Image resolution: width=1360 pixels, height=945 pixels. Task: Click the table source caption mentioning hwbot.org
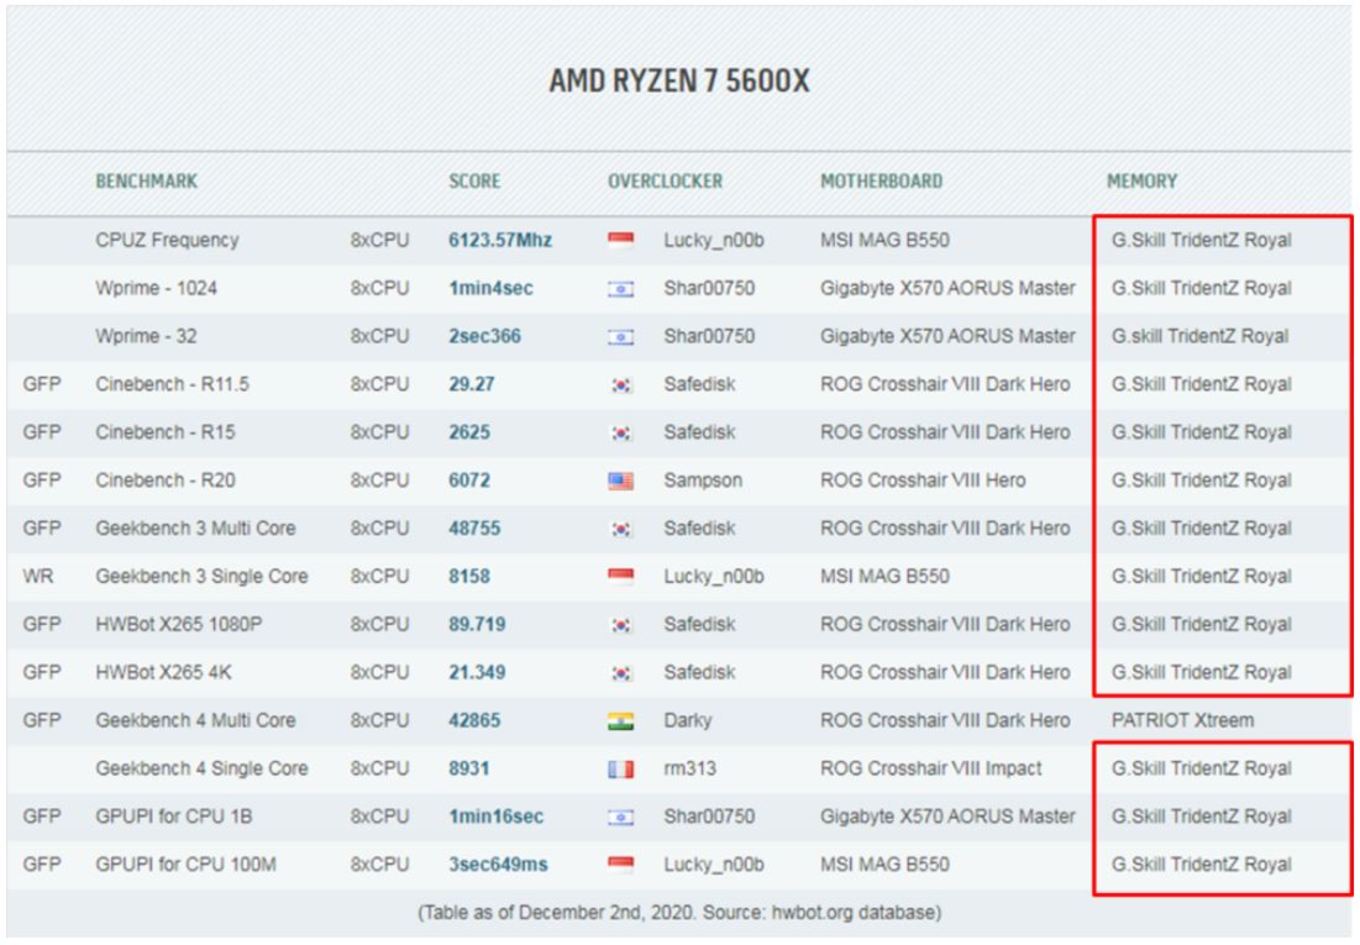(679, 912)
